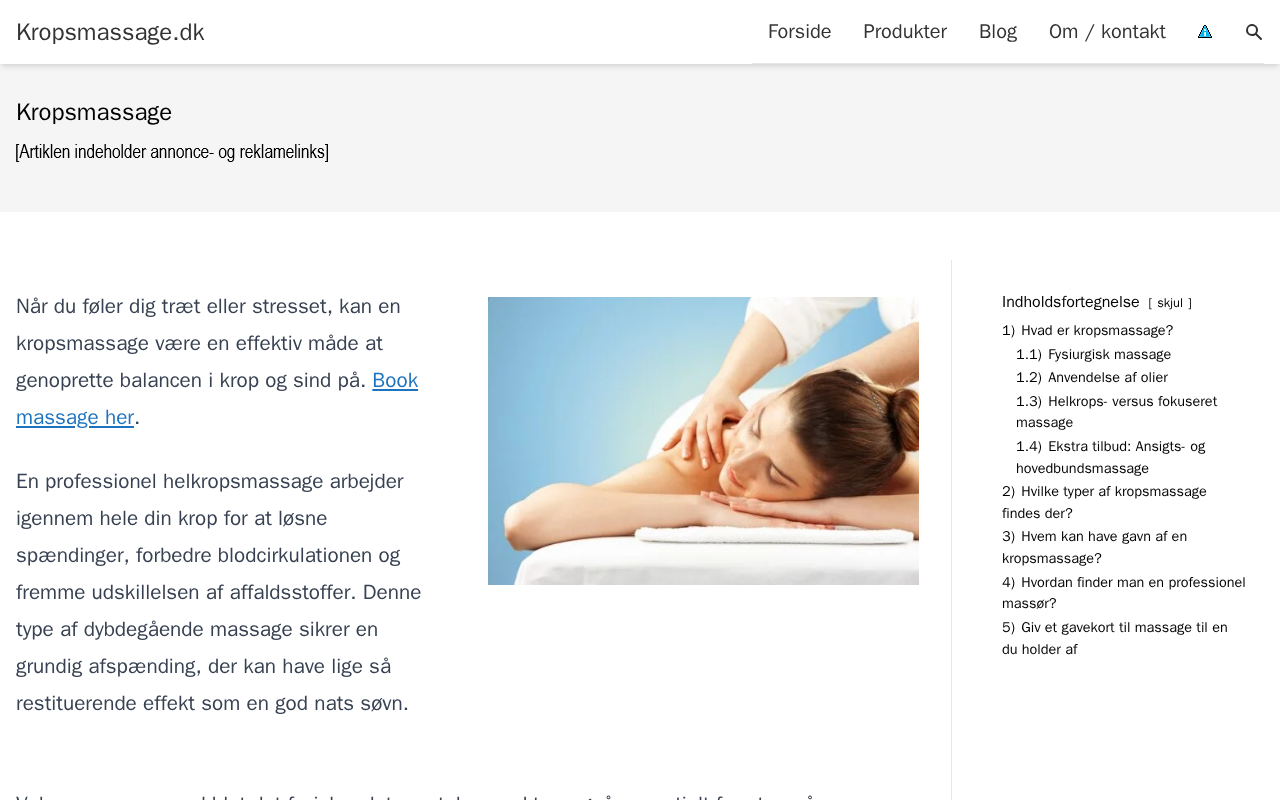Open the Produkter menu item

[905, 32]
